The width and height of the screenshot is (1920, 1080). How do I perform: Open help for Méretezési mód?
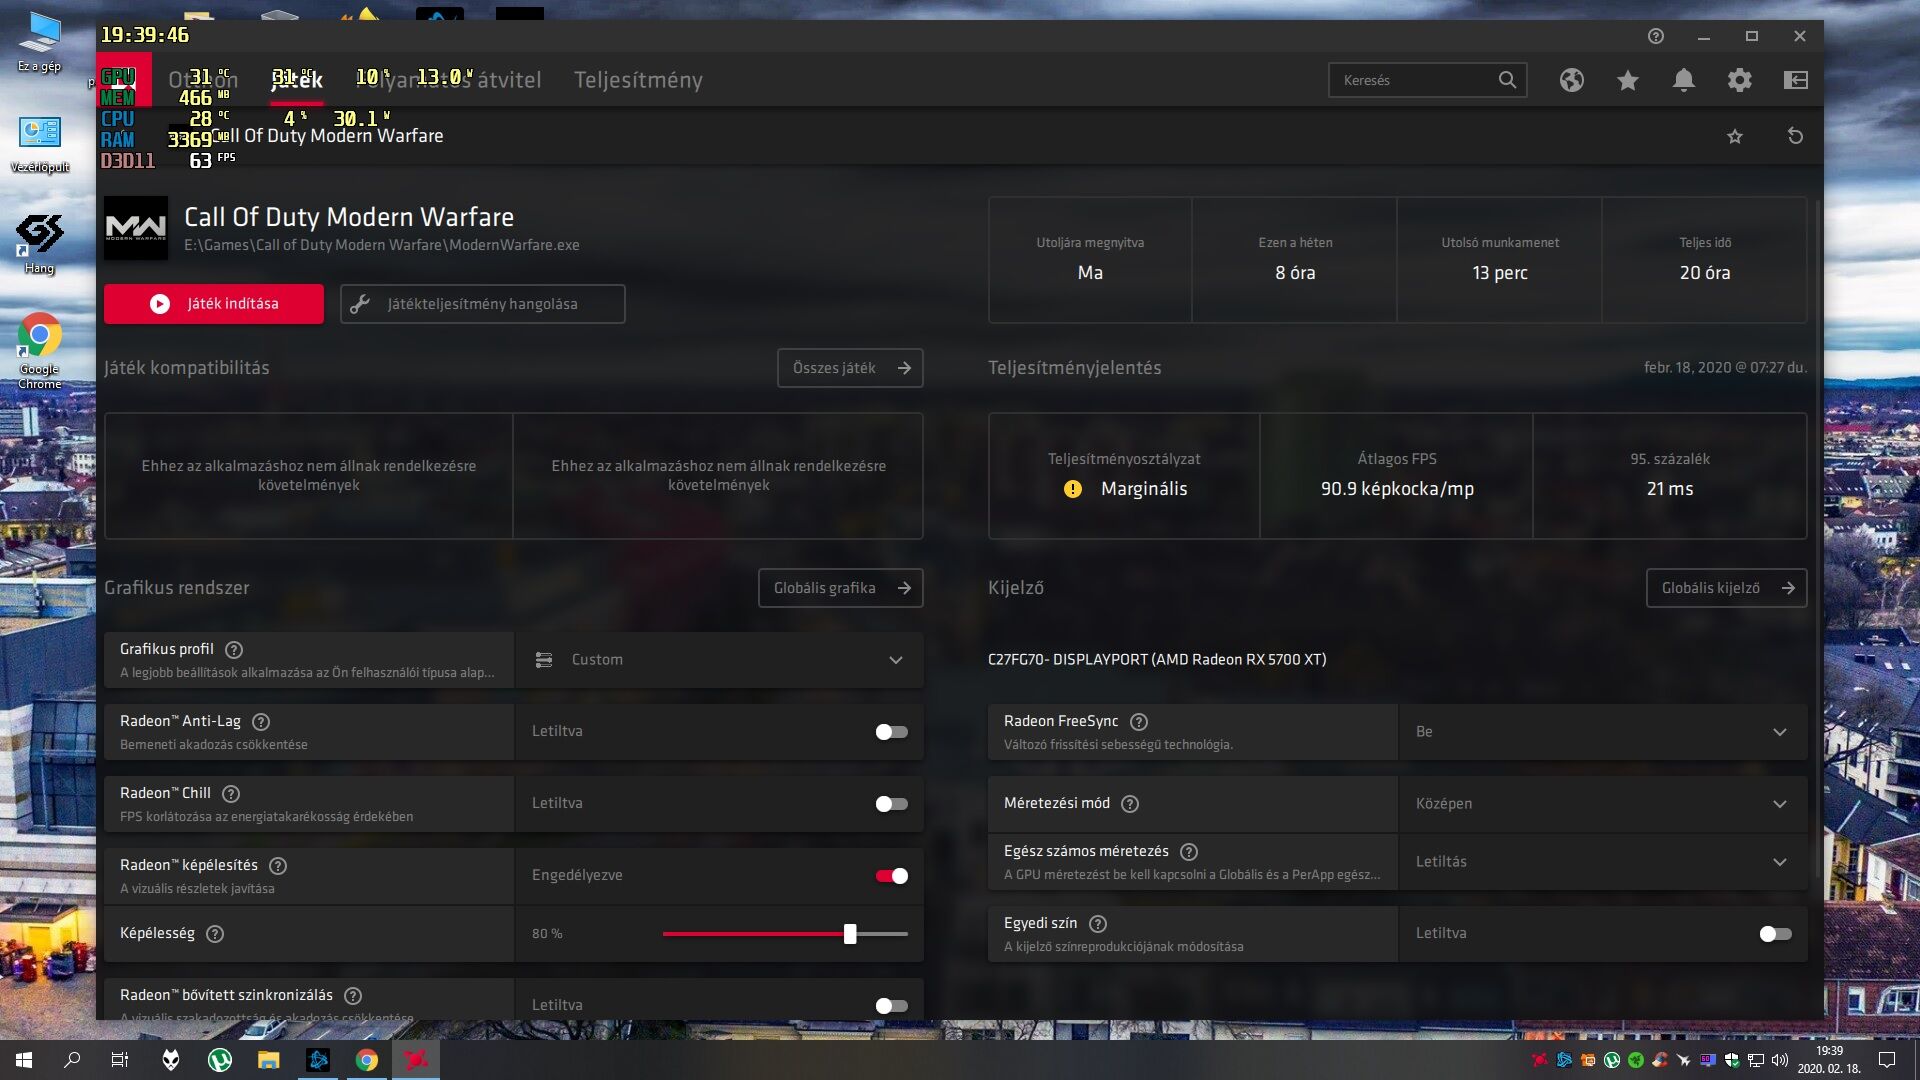pos(1130,804)
